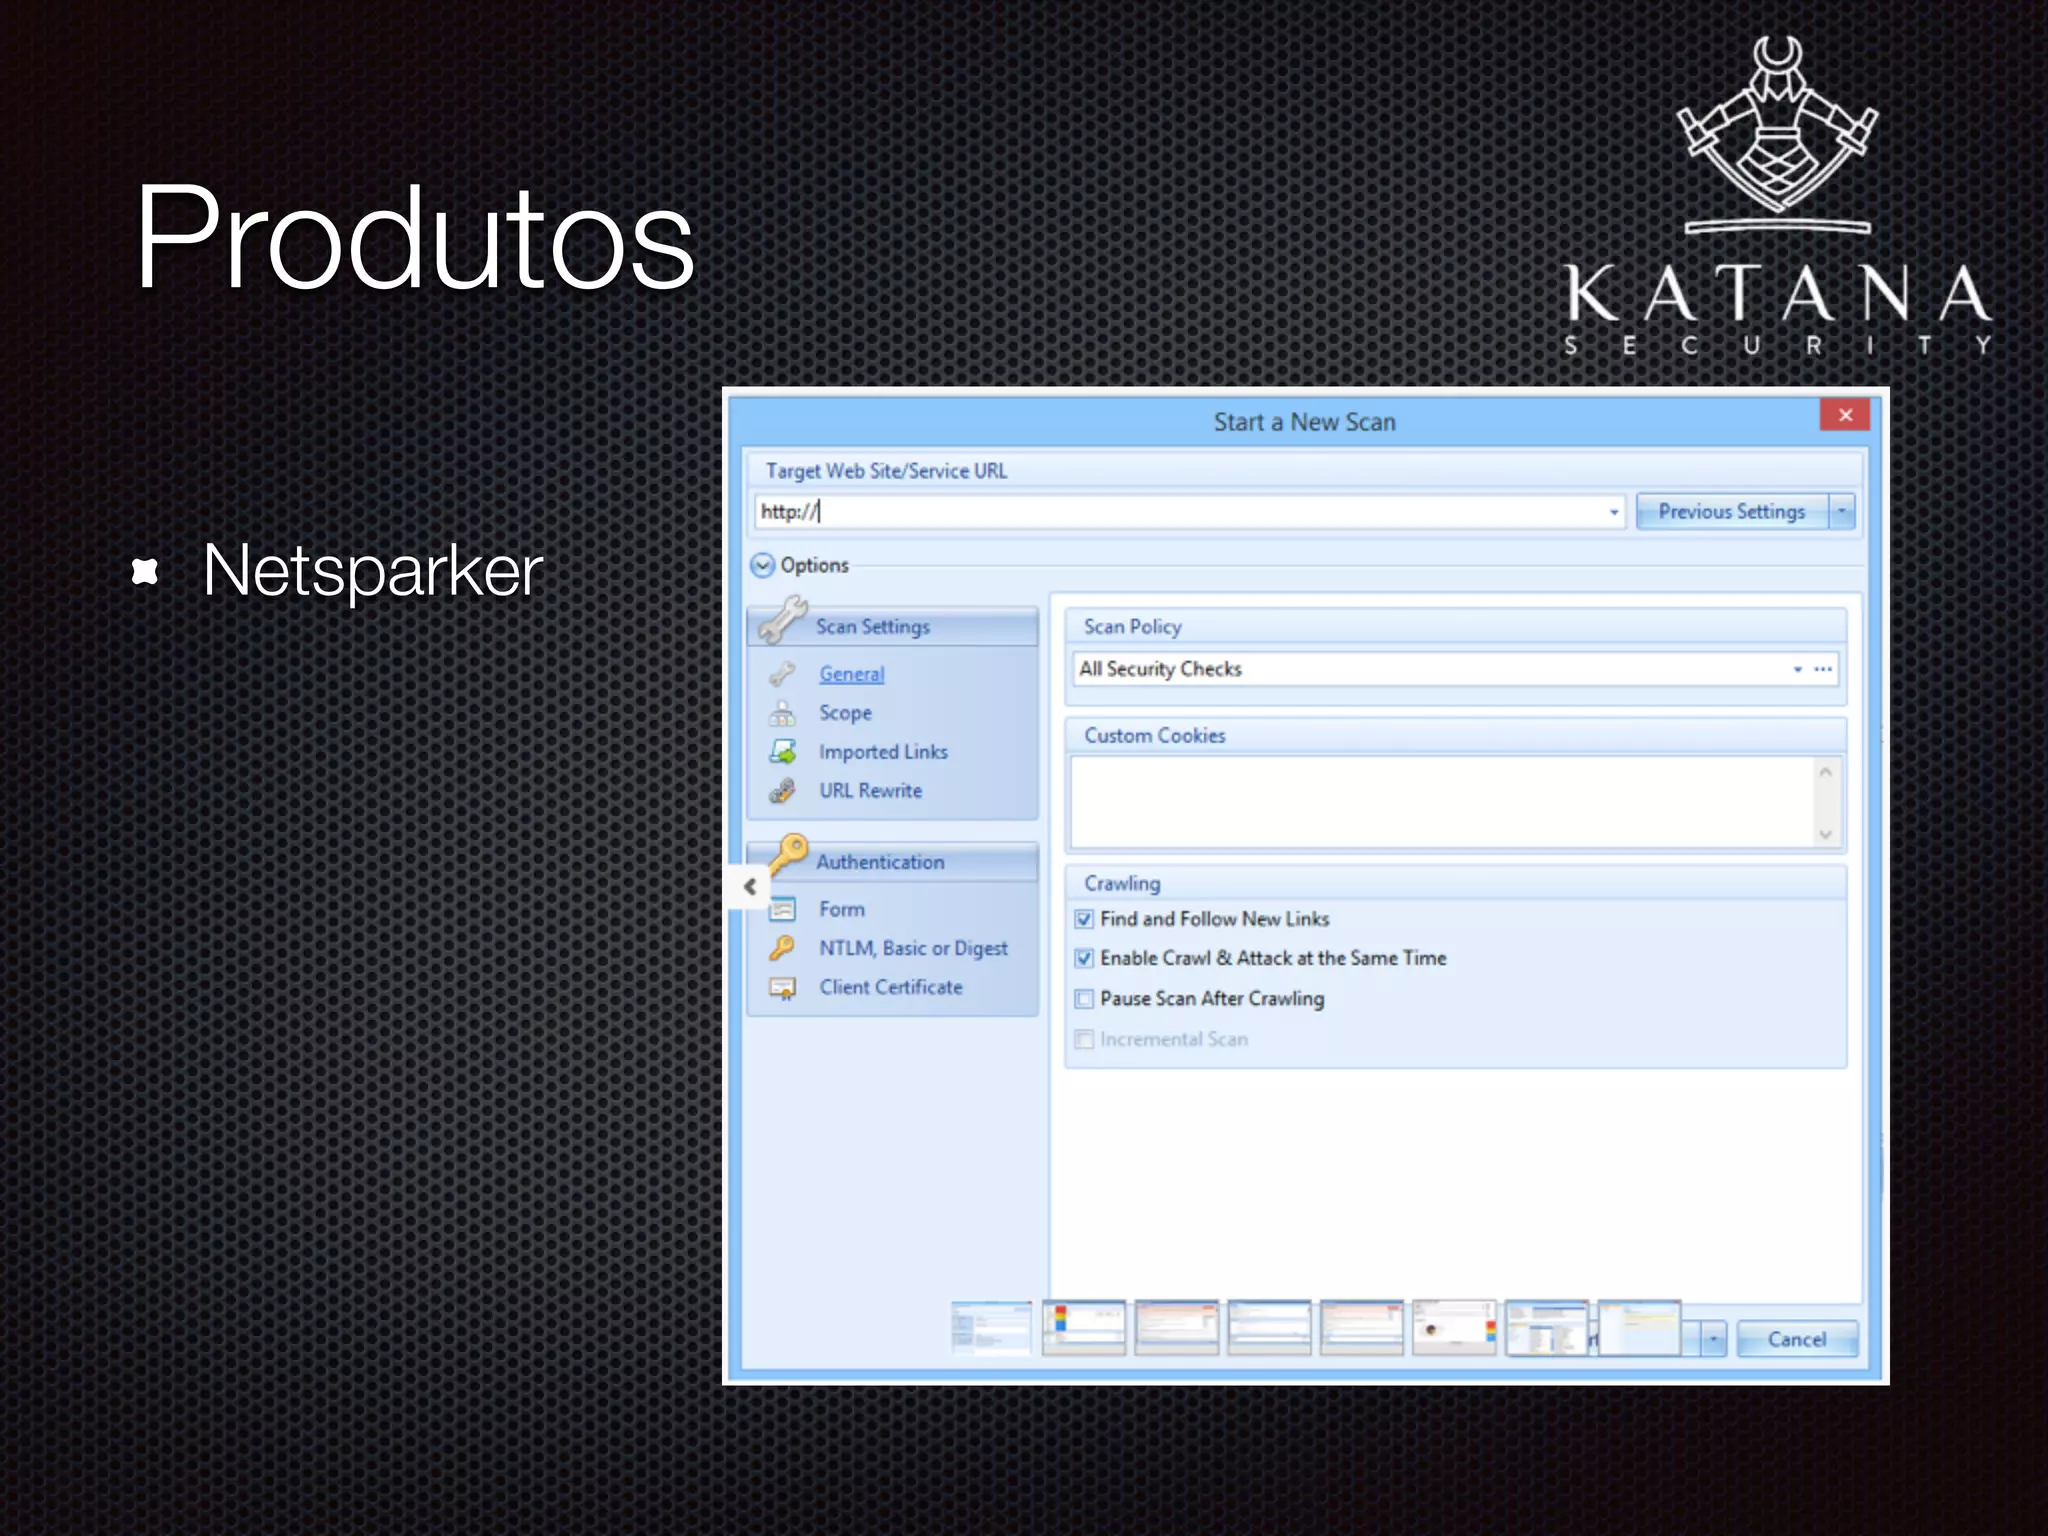
Task: Click the Cancel button
Action: point(1796,1339)
